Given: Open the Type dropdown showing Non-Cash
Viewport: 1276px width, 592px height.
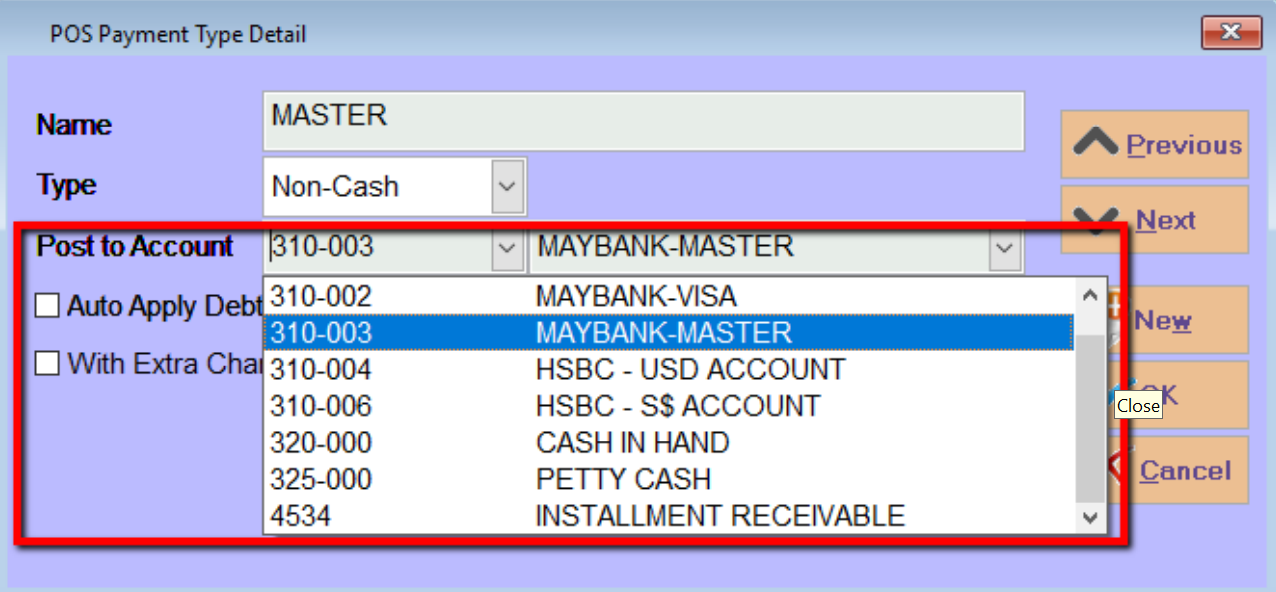Looking at the screenshot, I should pyautogui.click(x=508, y=186).
